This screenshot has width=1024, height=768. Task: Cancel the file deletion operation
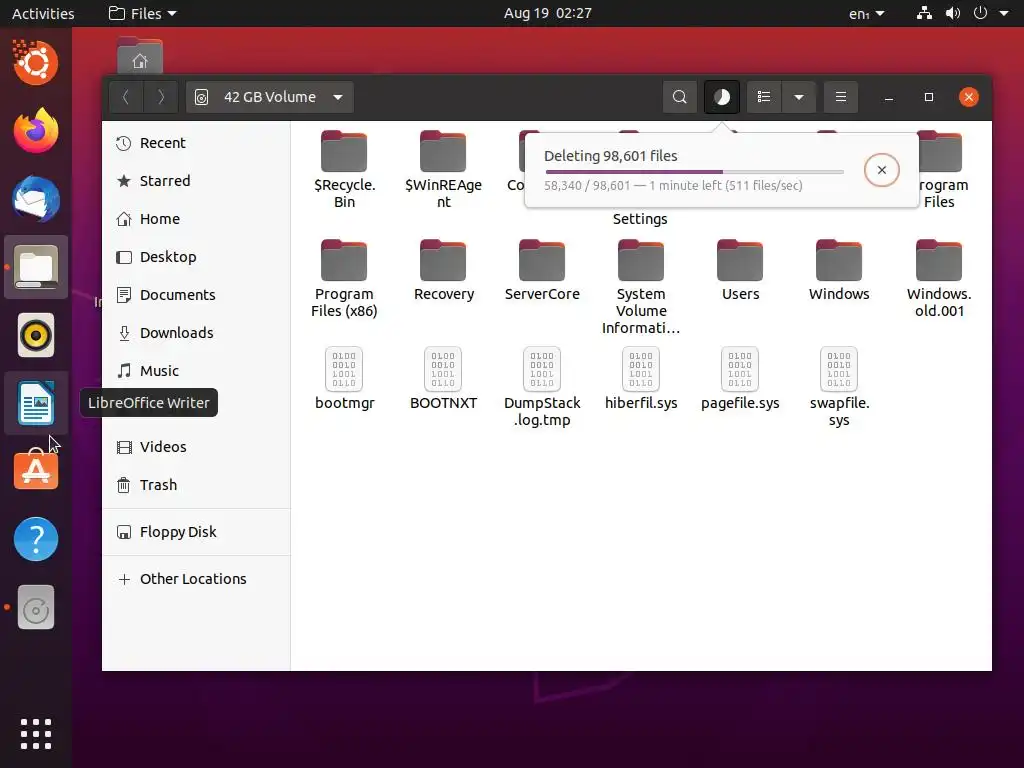882,170
